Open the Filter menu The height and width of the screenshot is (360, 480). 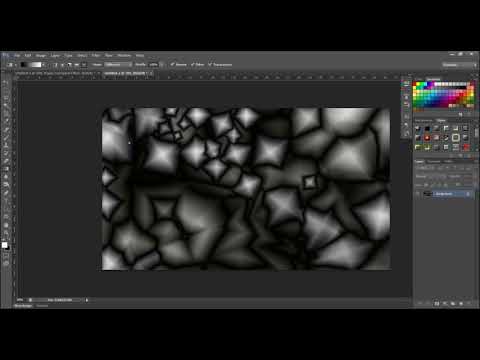point(96,55)
